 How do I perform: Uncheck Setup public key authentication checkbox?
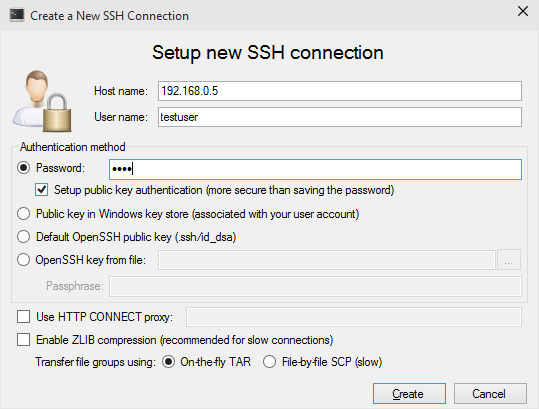click(42, 190)
